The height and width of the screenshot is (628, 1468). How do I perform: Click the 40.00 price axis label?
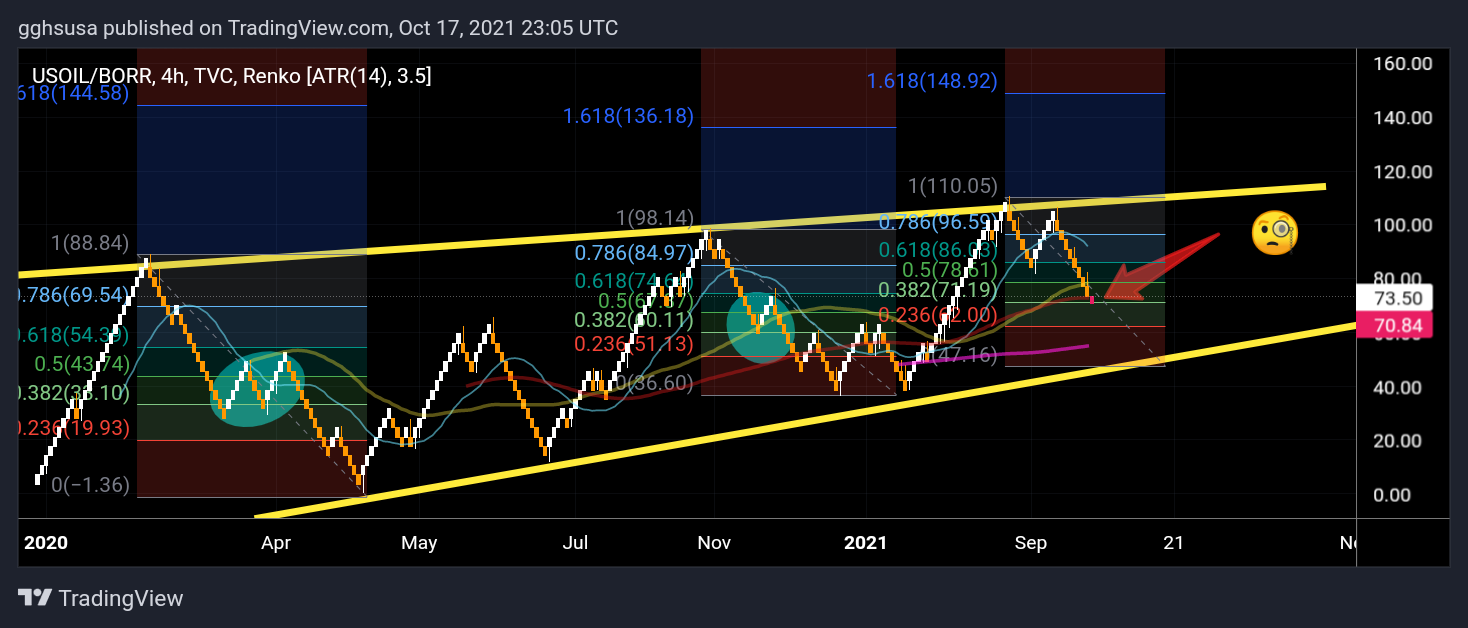(x=1397, y=387)
